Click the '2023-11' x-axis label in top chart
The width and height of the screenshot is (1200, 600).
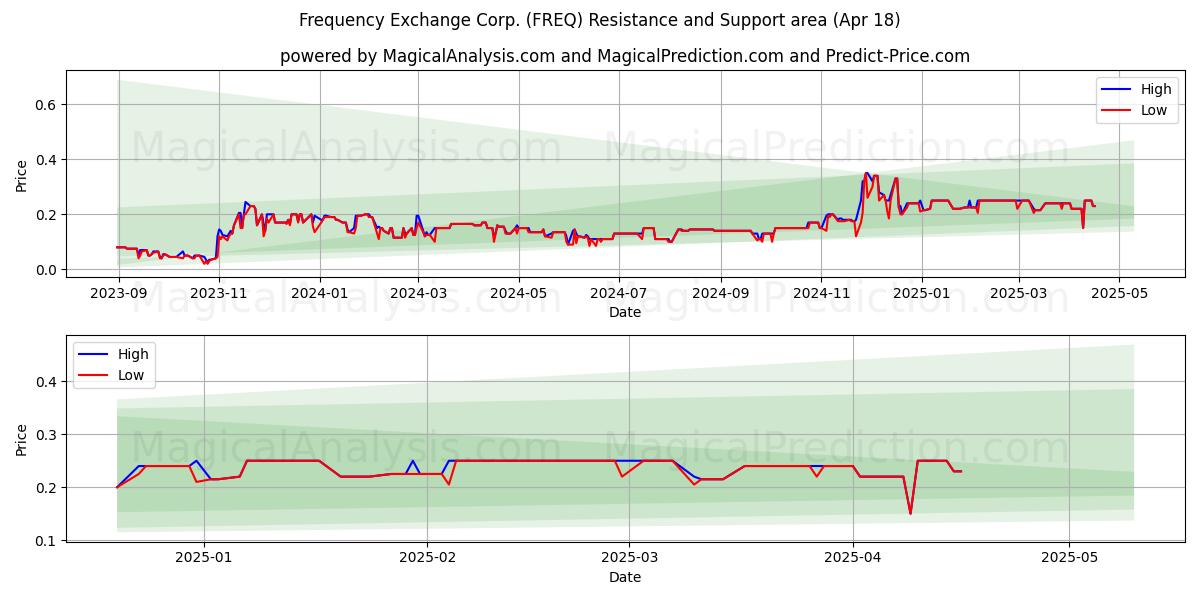[x=219, y=293]
